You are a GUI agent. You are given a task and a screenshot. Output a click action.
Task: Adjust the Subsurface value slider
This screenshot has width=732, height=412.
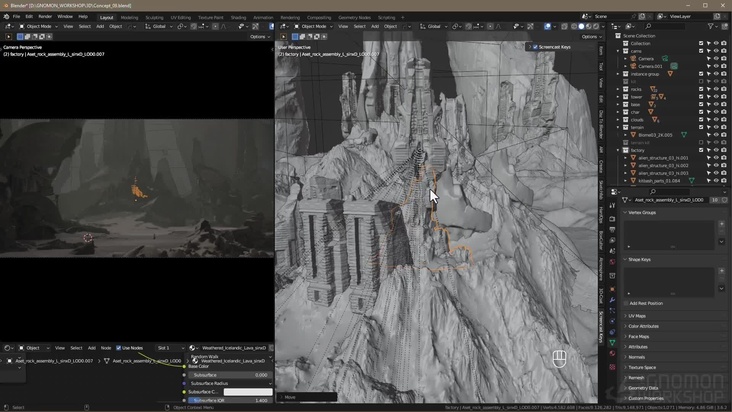click(x=230, y=375)
